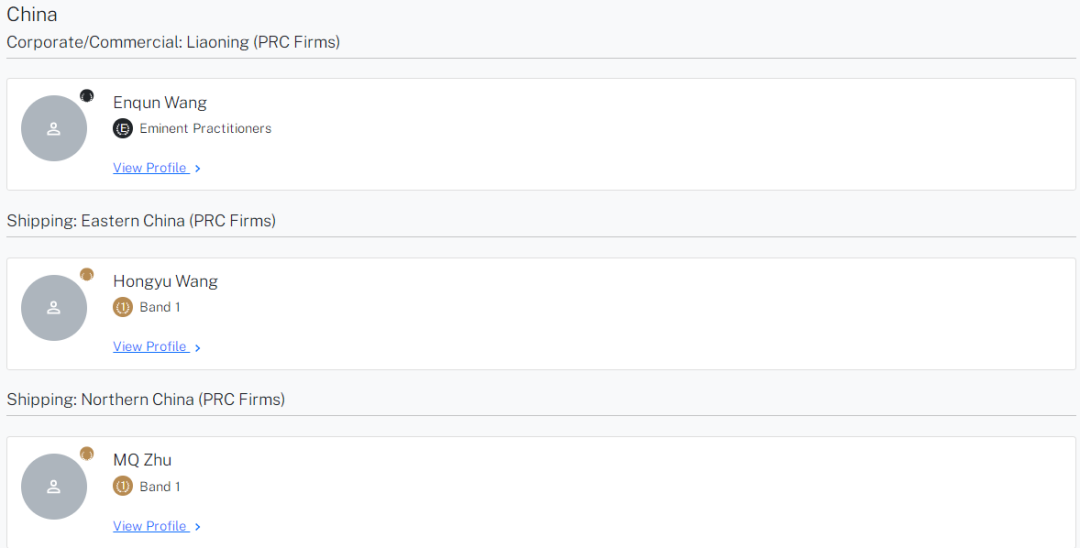Click Hongyu Wang's avatar placeholder
The height and width of the screenshot is (548, 1080).
[x=54, y=308]
